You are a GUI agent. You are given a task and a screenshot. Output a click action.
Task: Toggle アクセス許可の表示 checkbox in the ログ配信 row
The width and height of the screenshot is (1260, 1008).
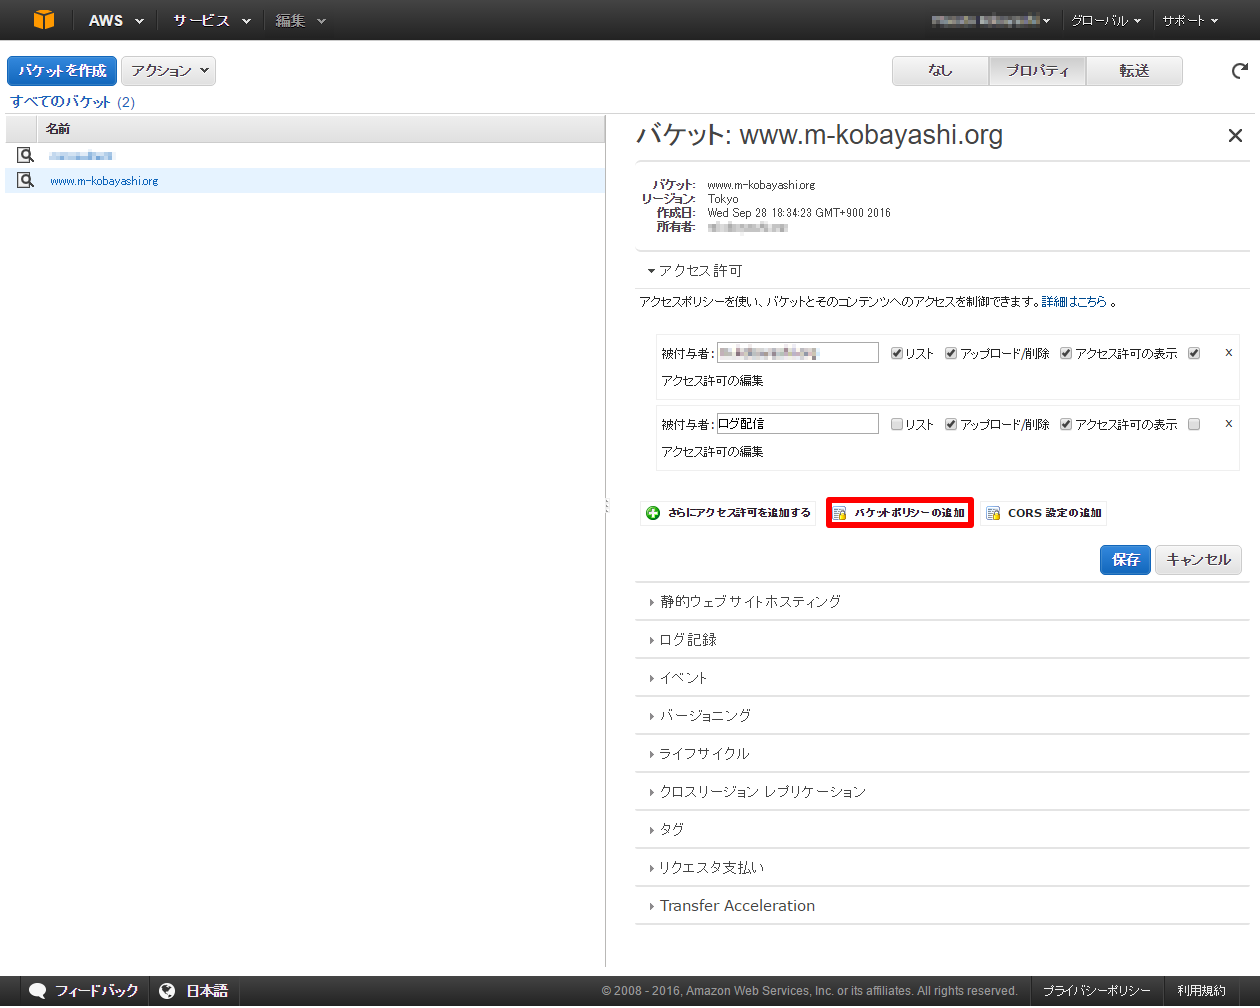(x=1066, y=424)
